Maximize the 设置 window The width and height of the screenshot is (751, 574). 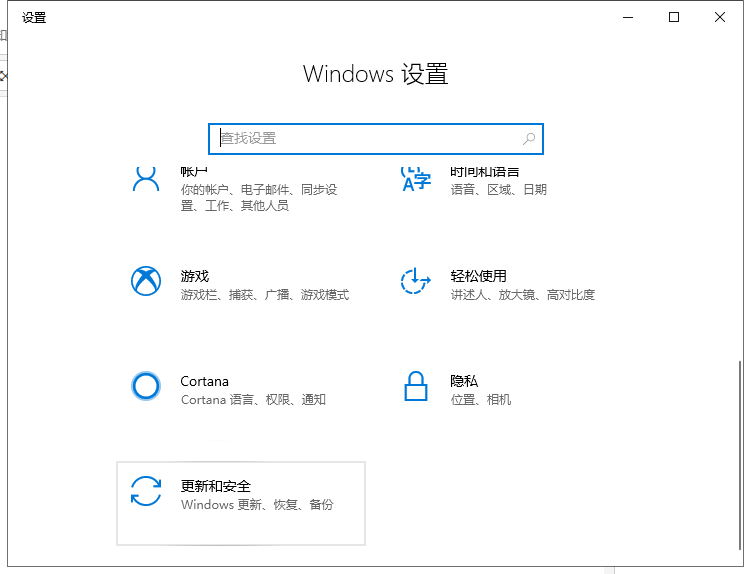(674, 17)
